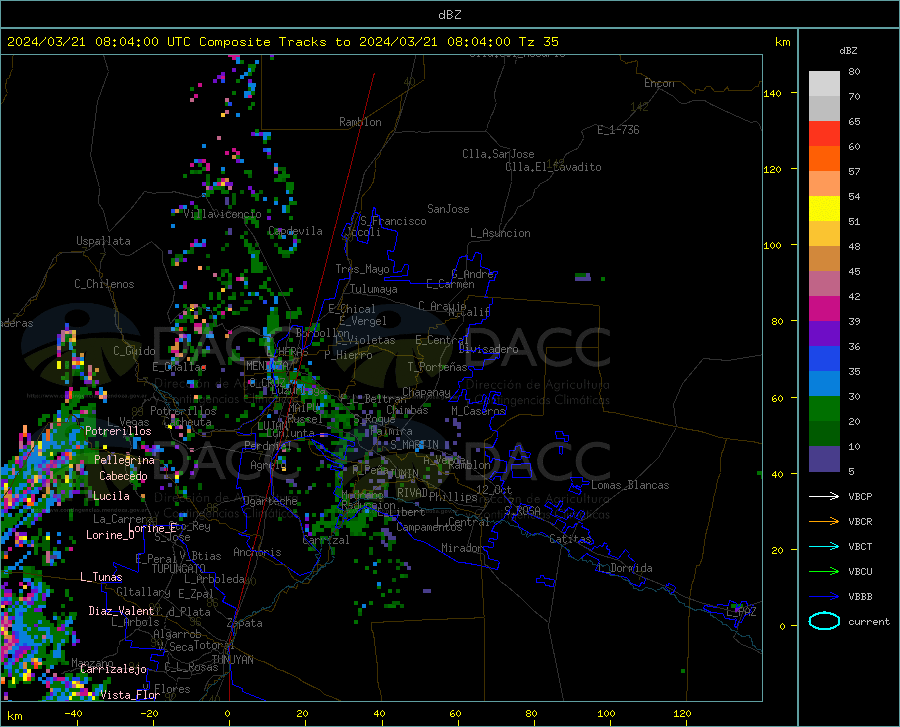Screen dimensions: 900x727
Task: Click the white VBCP arrow legend icon
Action: [x=824, y=496]
